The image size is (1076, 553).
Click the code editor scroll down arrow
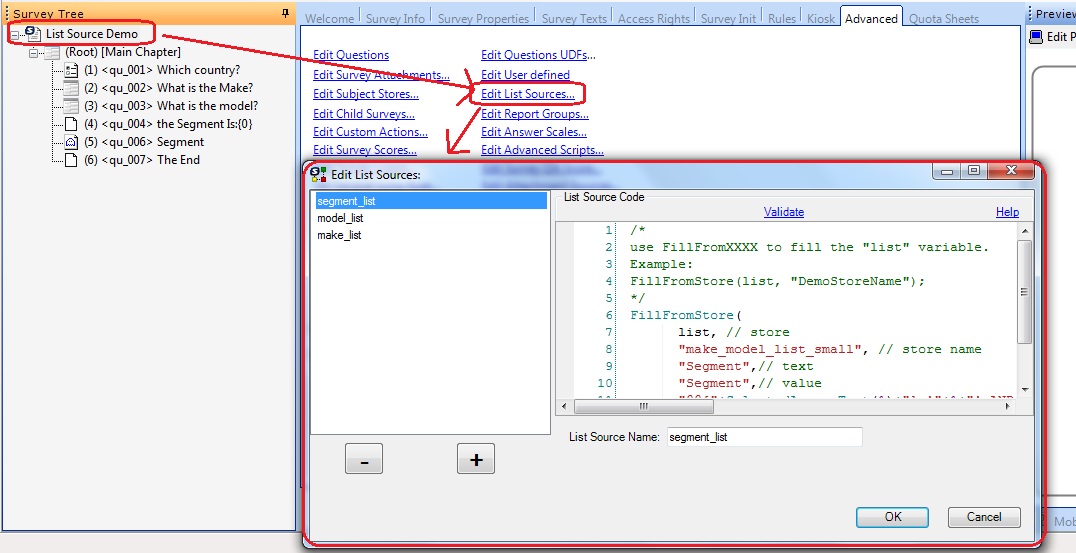tap(1025, 390)
